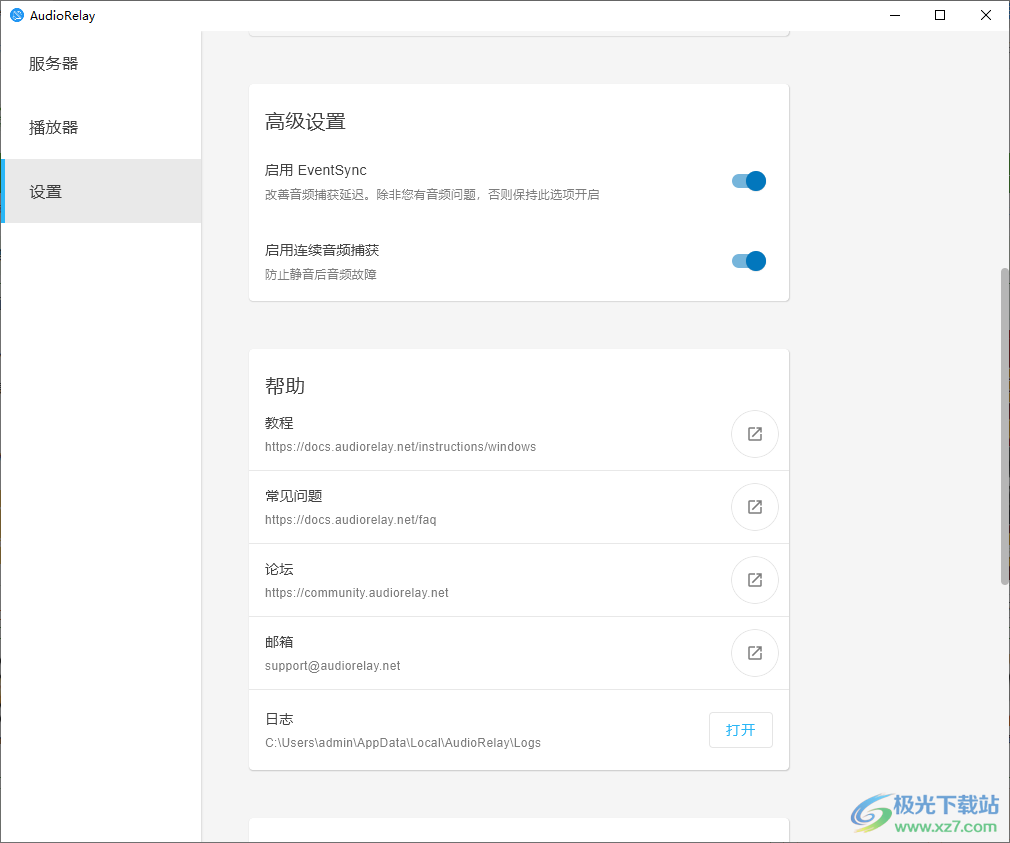Minimize the AudioRelay window
1010x843 pixels.
(894, 15)
